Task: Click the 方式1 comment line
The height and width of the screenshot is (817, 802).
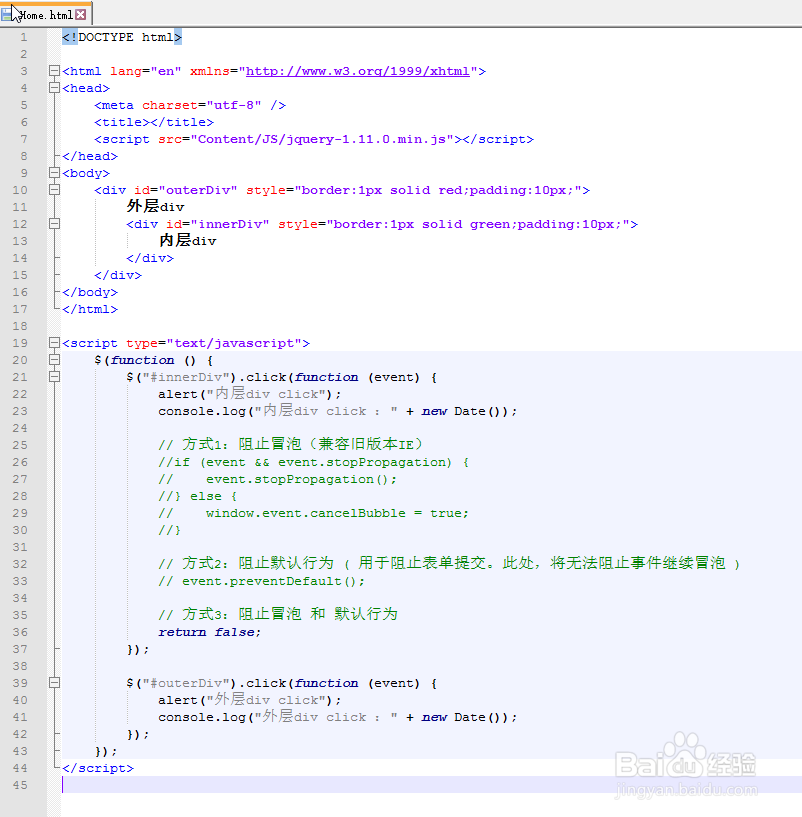Action: pos(290,444)
